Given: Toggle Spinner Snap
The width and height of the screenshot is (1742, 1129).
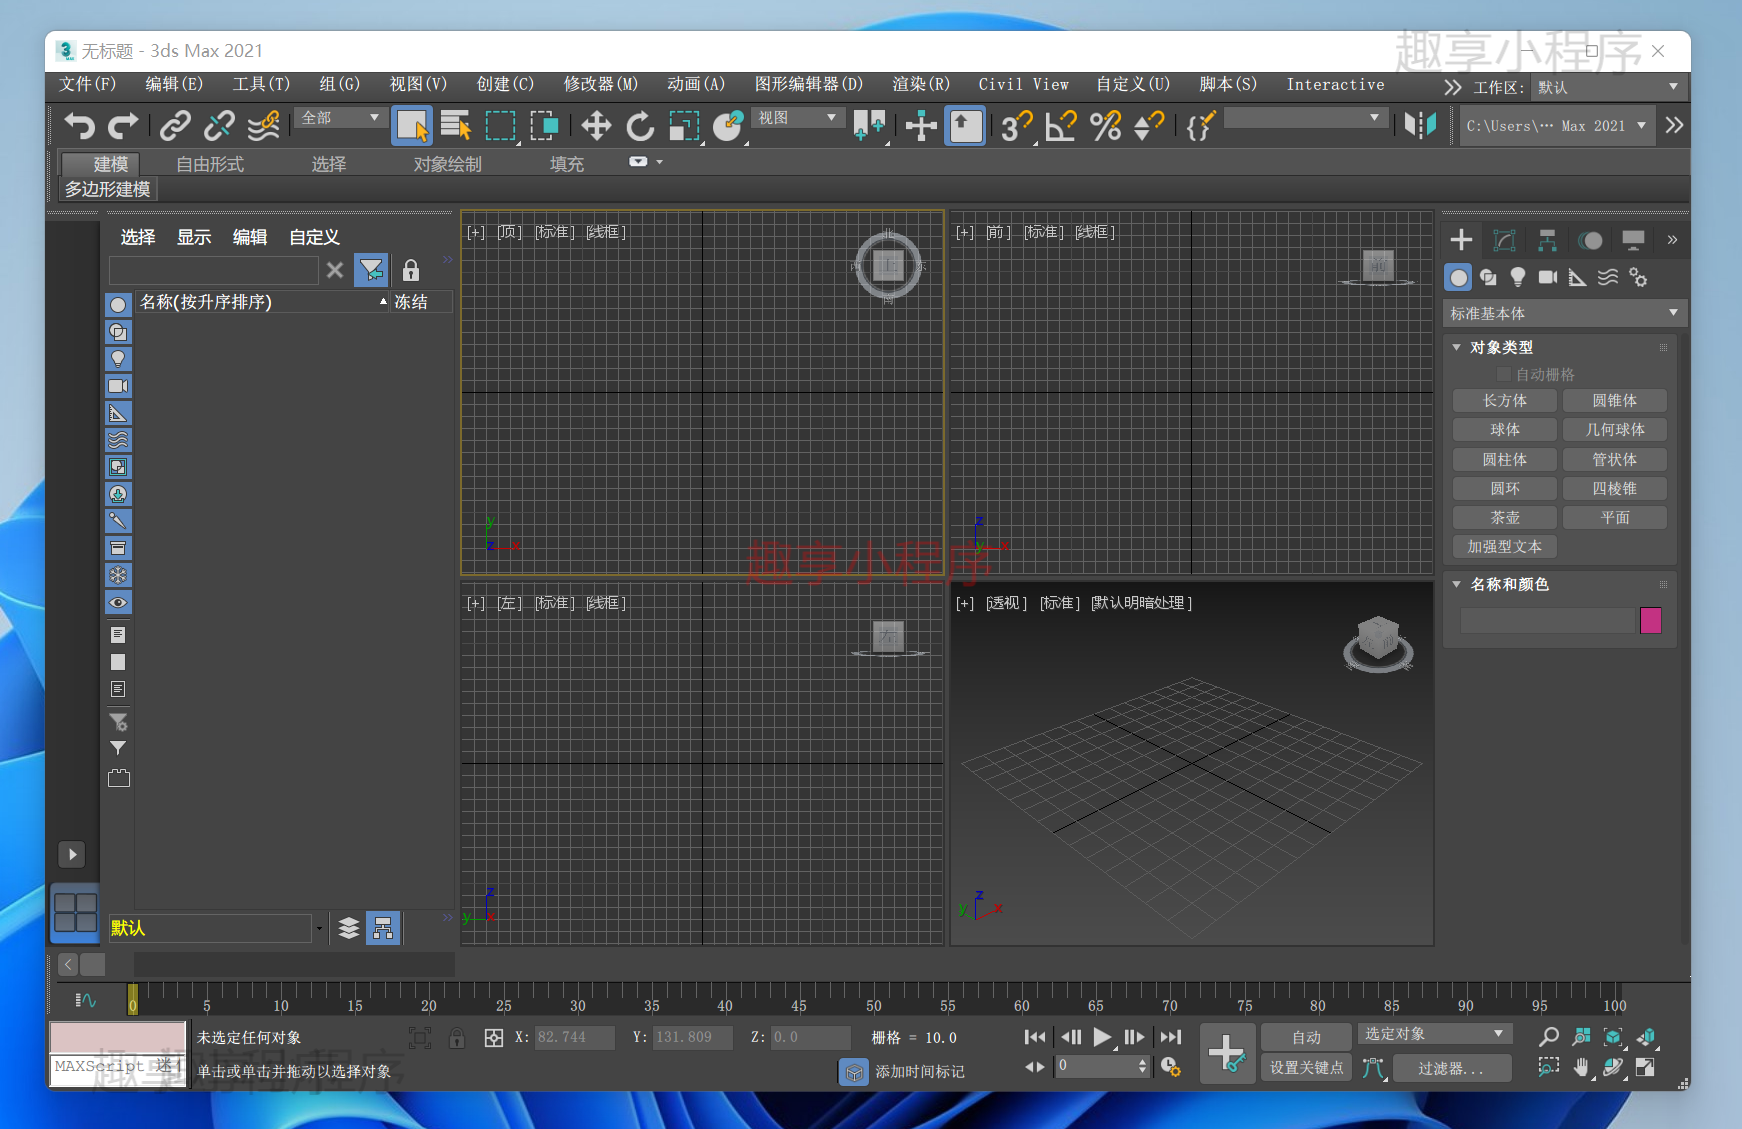Looking at the screenshot, I should pos(1149,126).
